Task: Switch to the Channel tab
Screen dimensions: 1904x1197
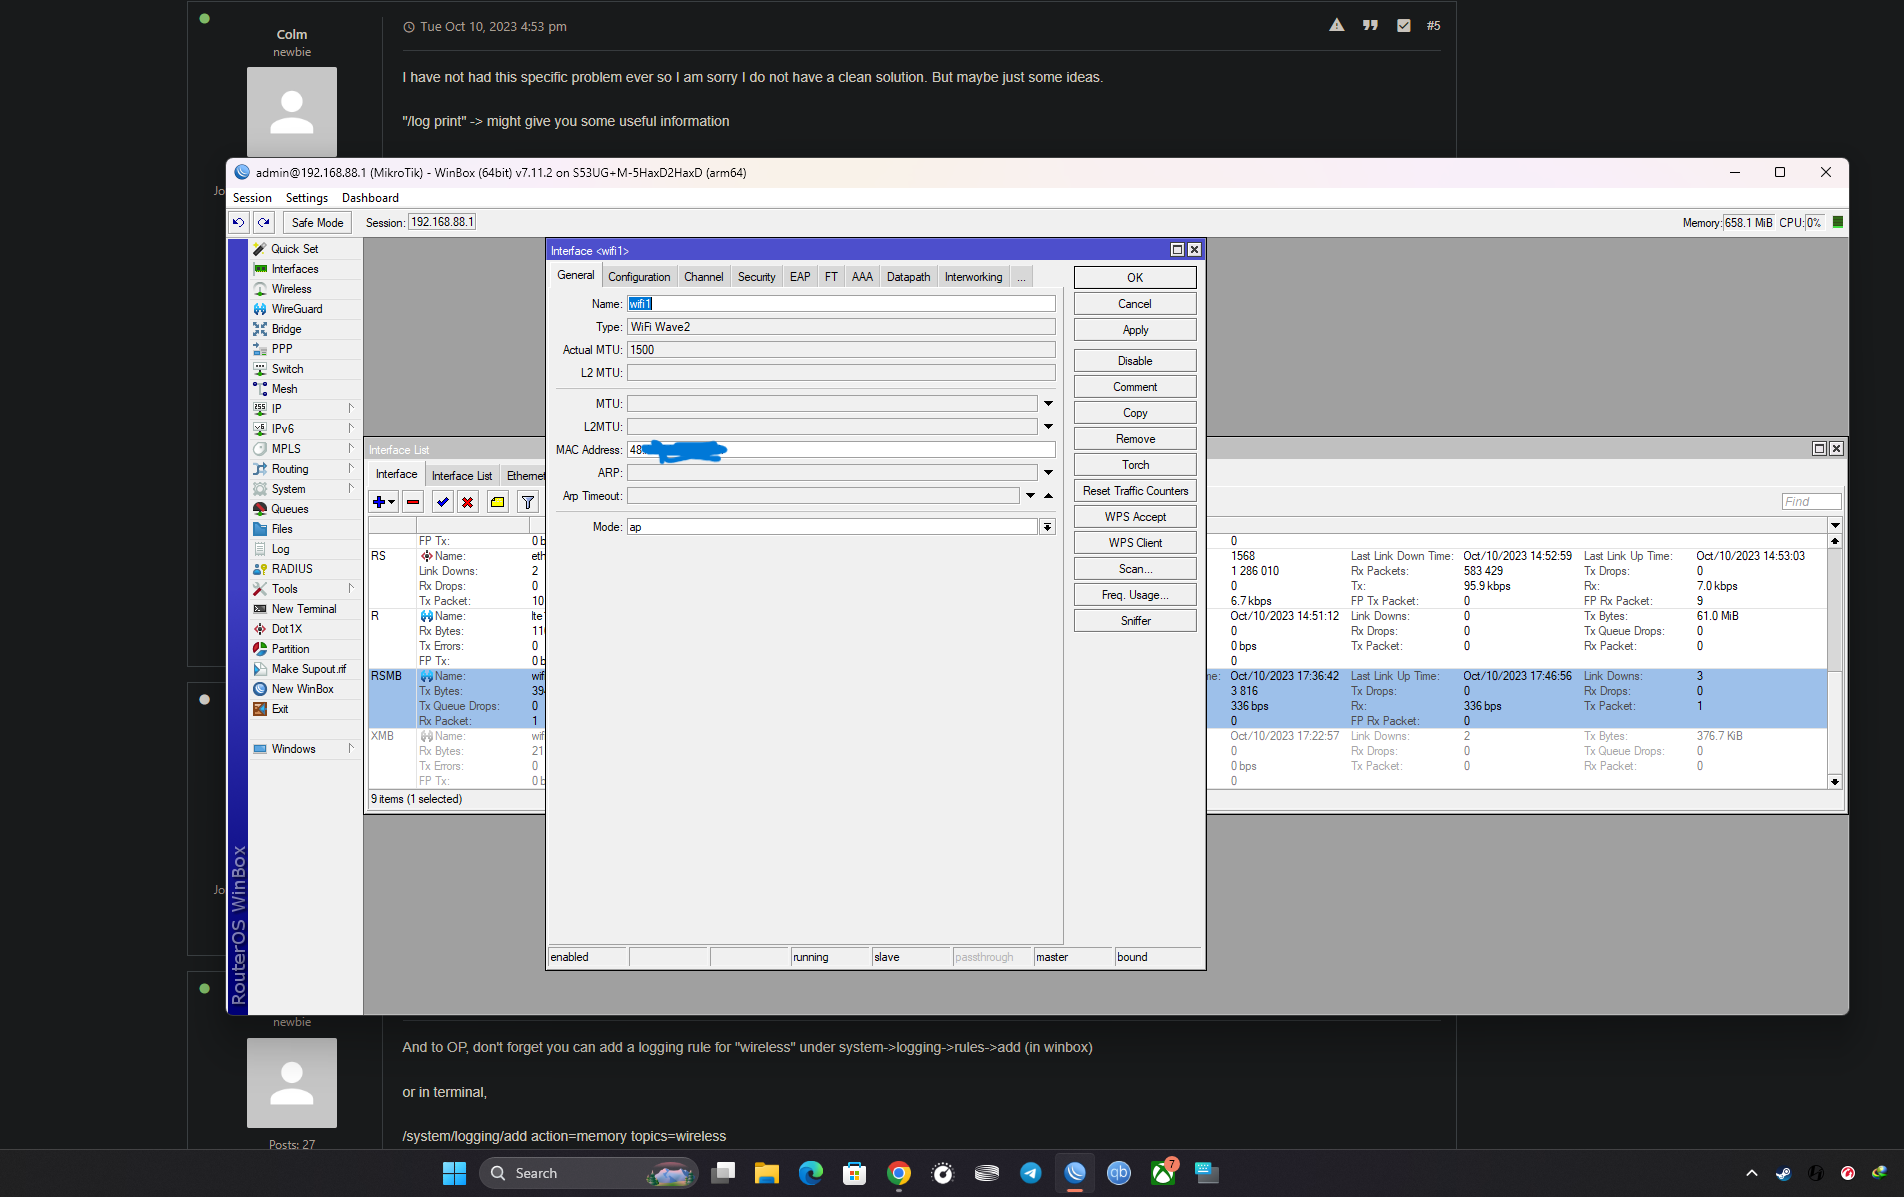Action: 703,277
